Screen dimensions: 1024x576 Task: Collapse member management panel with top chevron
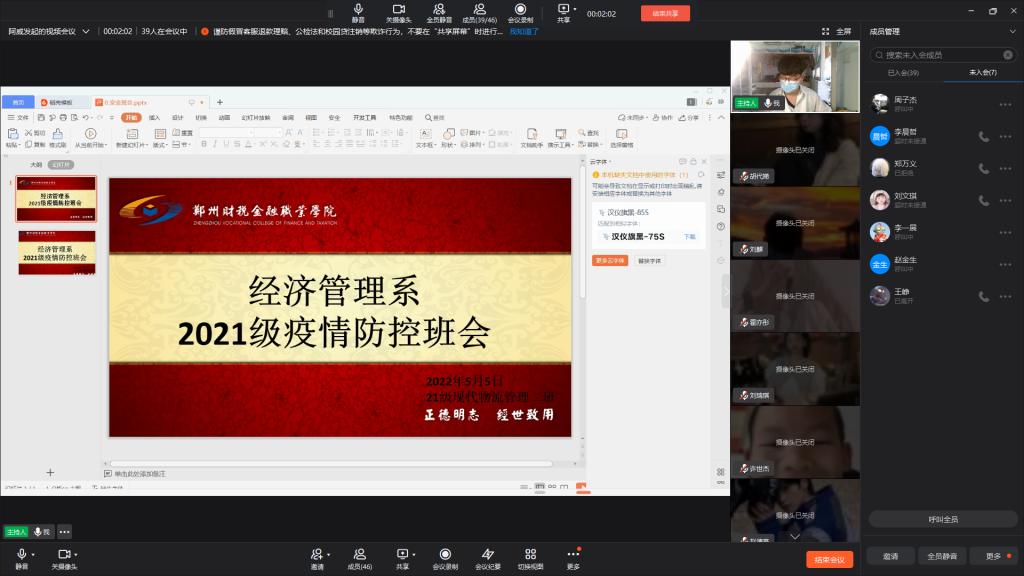[1012, 31]
